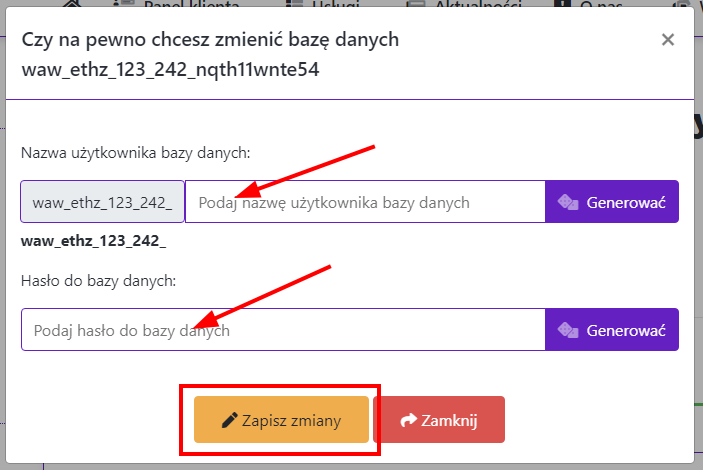Open Panel klienta in the top navigation

pyautogui.click(x=190, y=5)
